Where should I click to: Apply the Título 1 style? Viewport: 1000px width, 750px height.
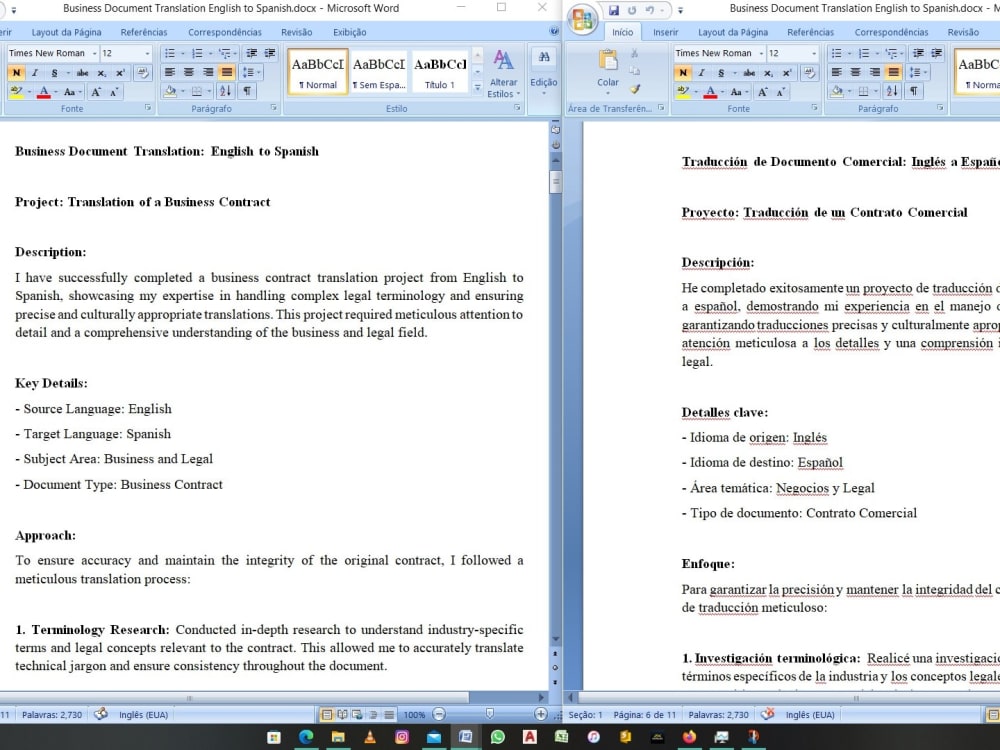coord(440,71)
